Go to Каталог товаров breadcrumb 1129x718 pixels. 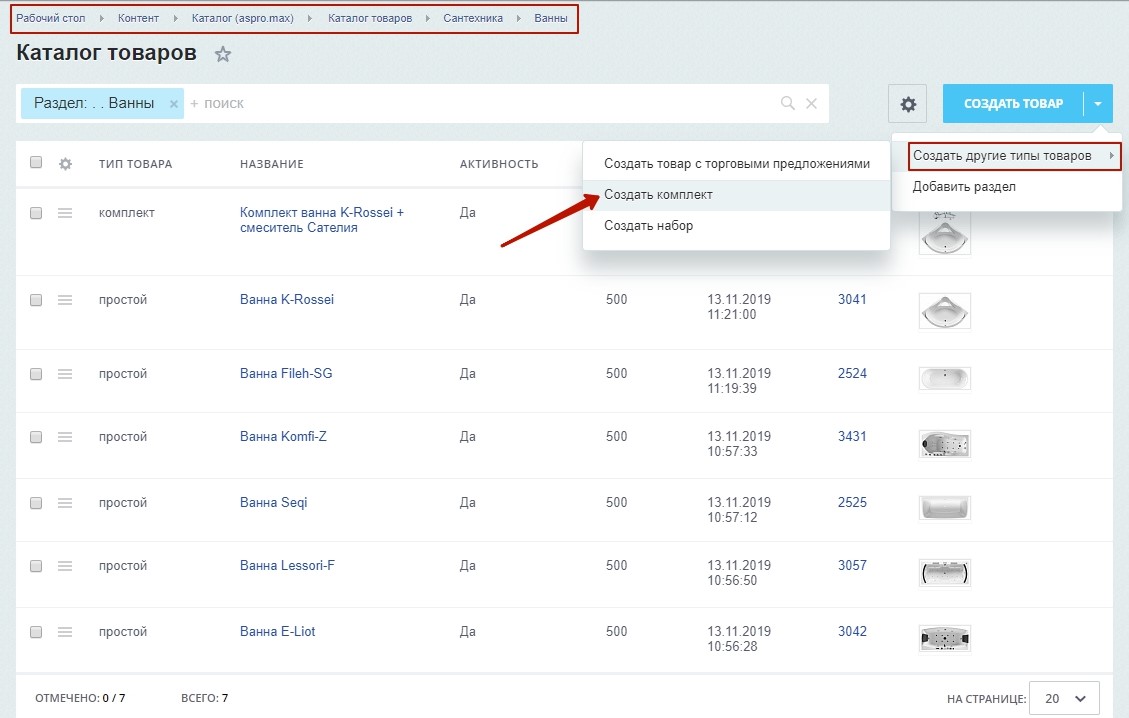pyautogui.click(x=370, y=18)
